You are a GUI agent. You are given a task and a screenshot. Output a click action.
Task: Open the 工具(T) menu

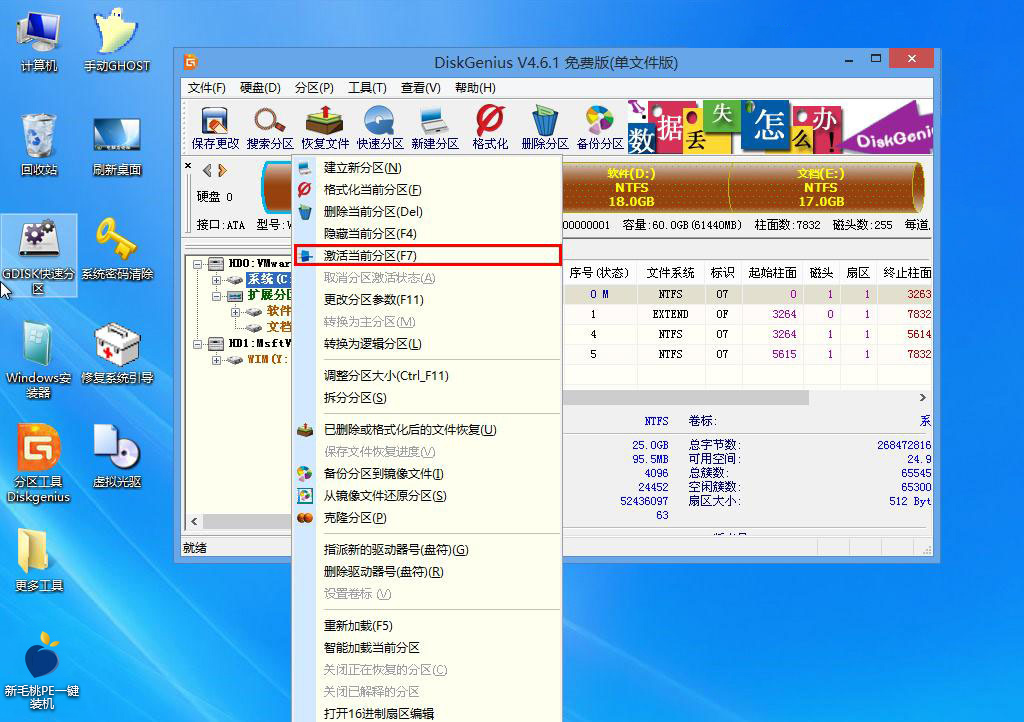(367, 87)
